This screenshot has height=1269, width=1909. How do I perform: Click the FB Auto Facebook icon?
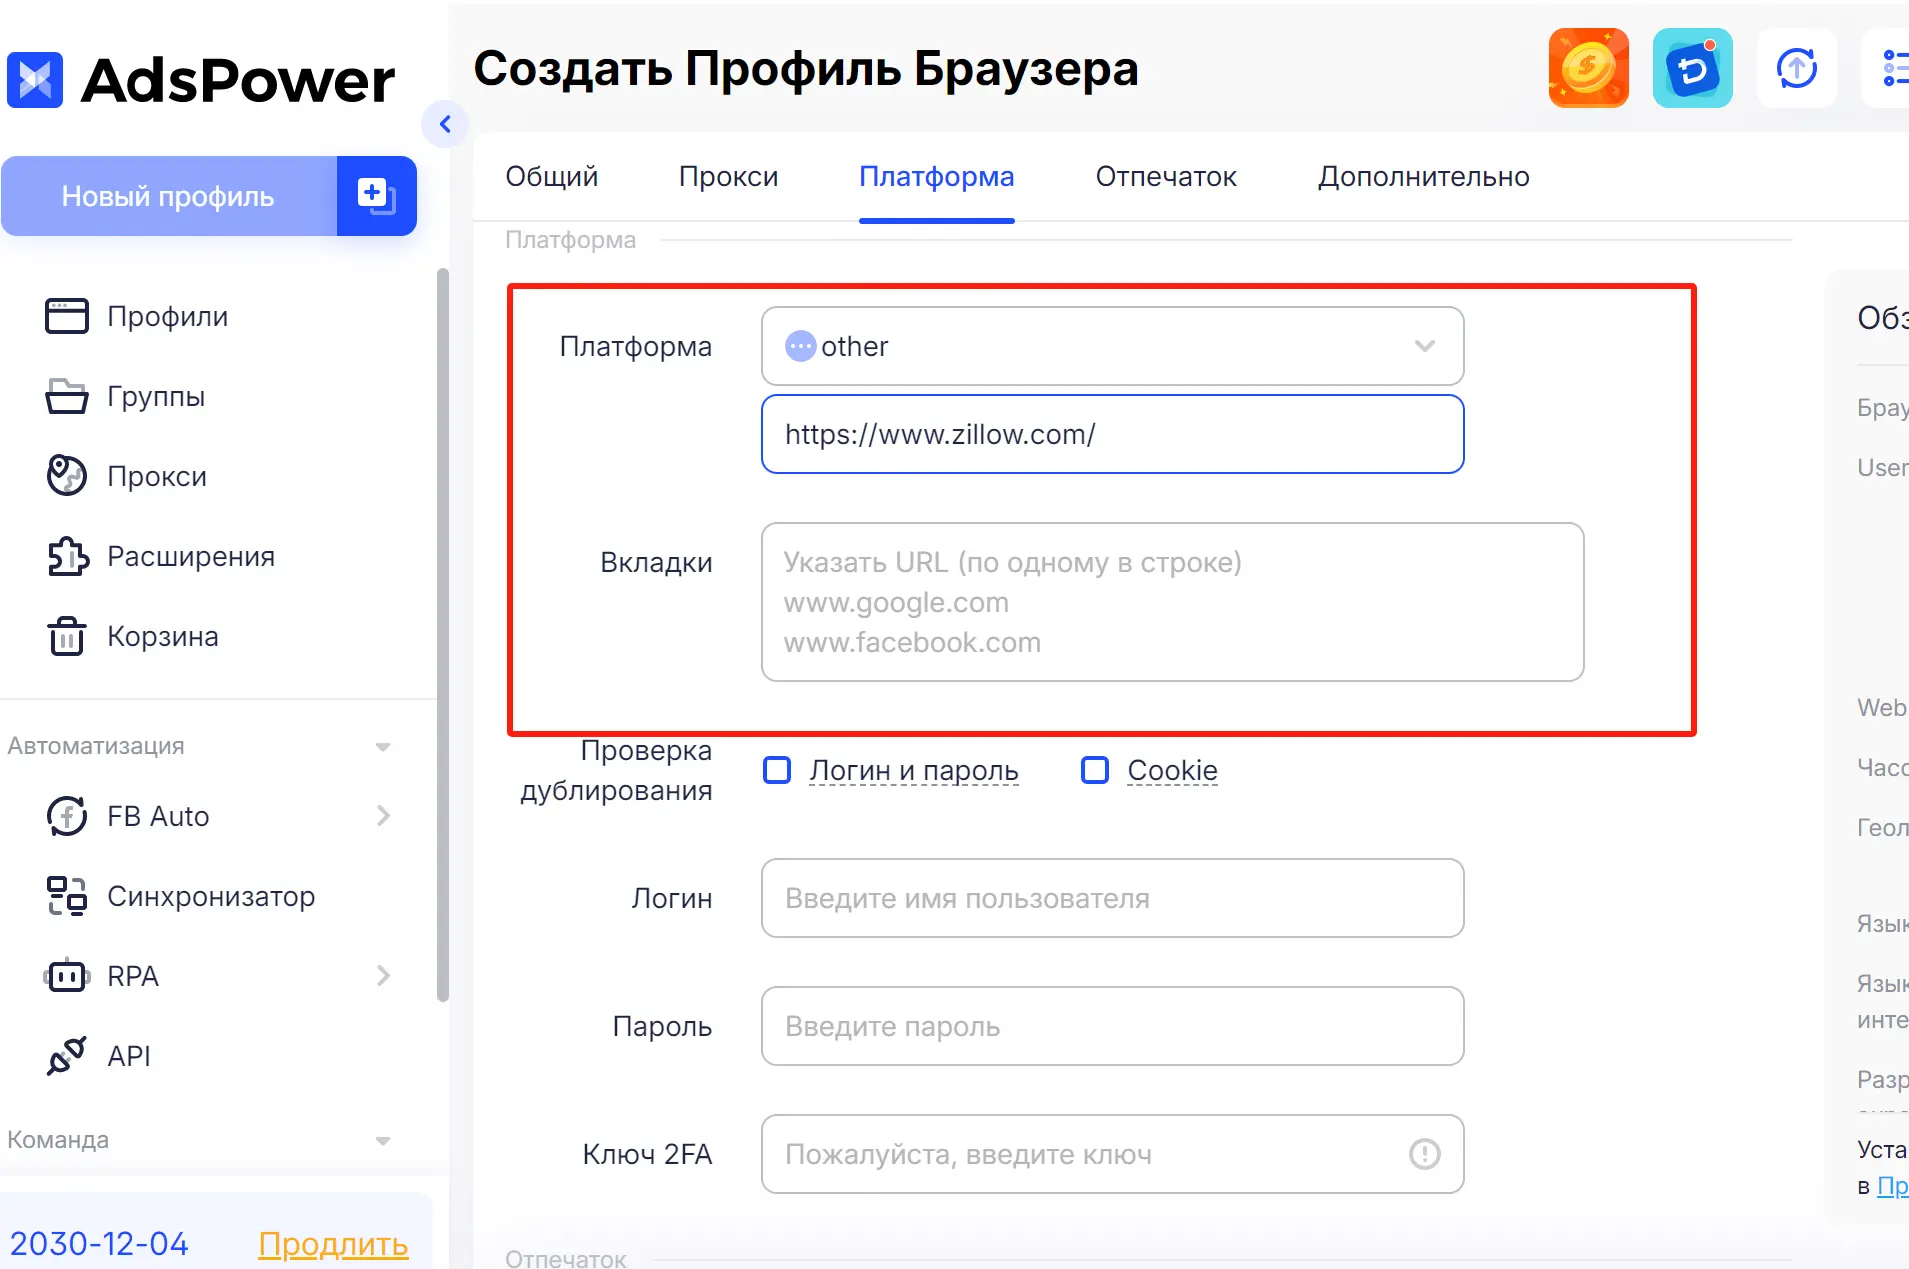pos(67,816)
